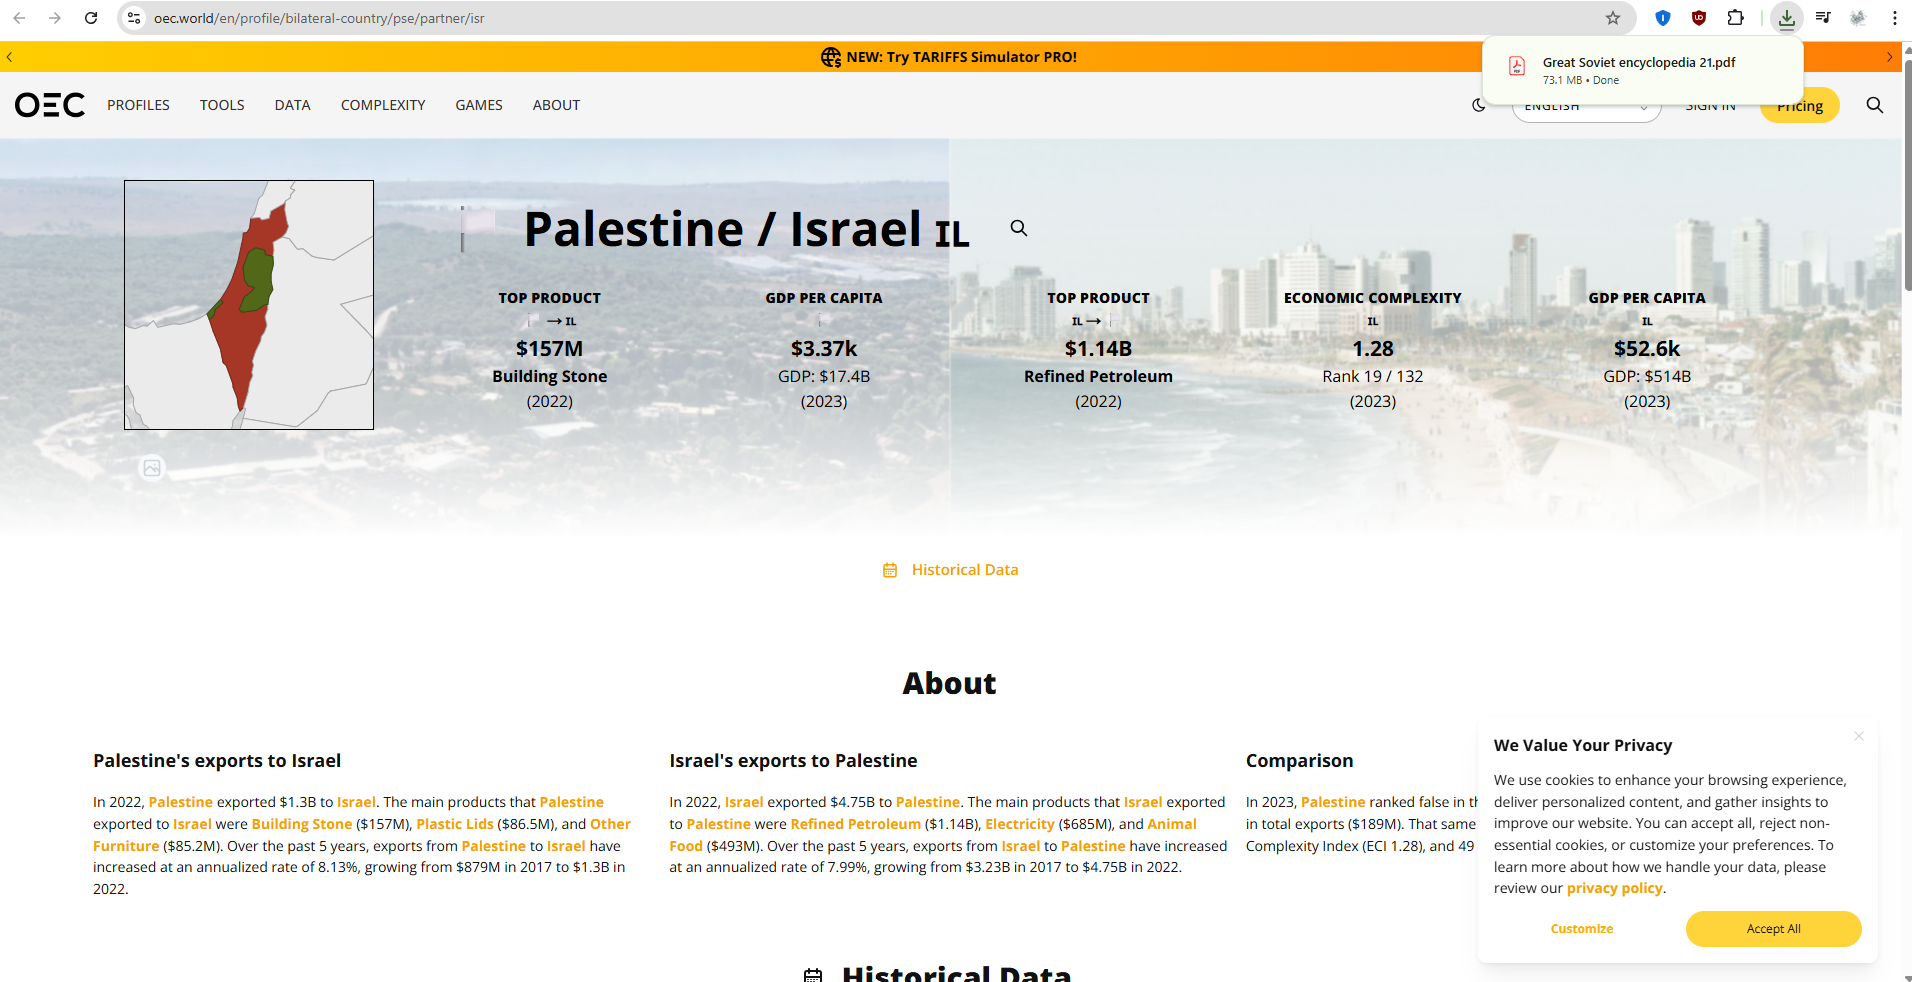Open the COMPLEXITY menu
The image size is (1912, 982).
pos(383,105)
